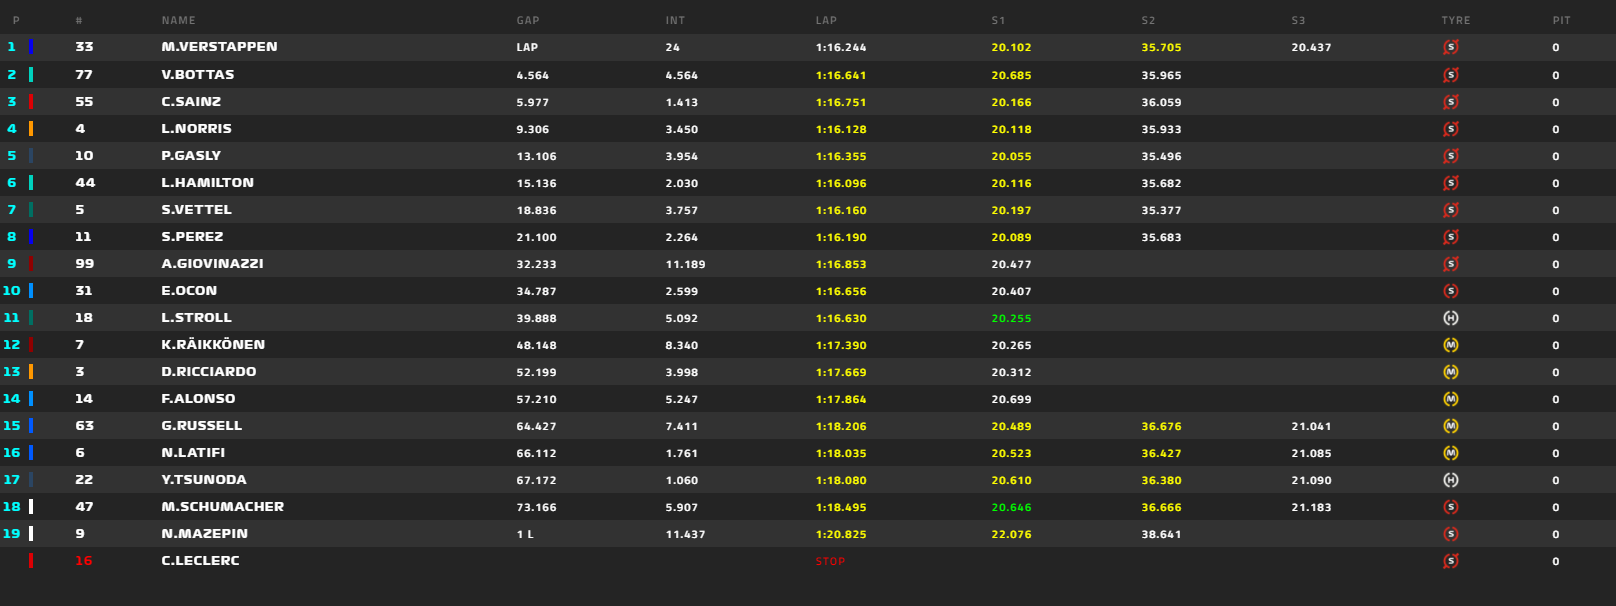Click Russell's medium tyre icon
The width and height of the screenshot is (1616, 606).
[x=1451, y=426]
